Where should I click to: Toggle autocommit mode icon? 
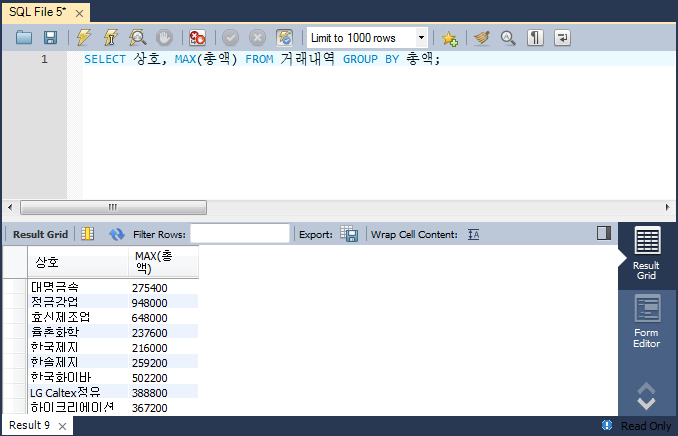pyautogui.click(x=285, y=38)
